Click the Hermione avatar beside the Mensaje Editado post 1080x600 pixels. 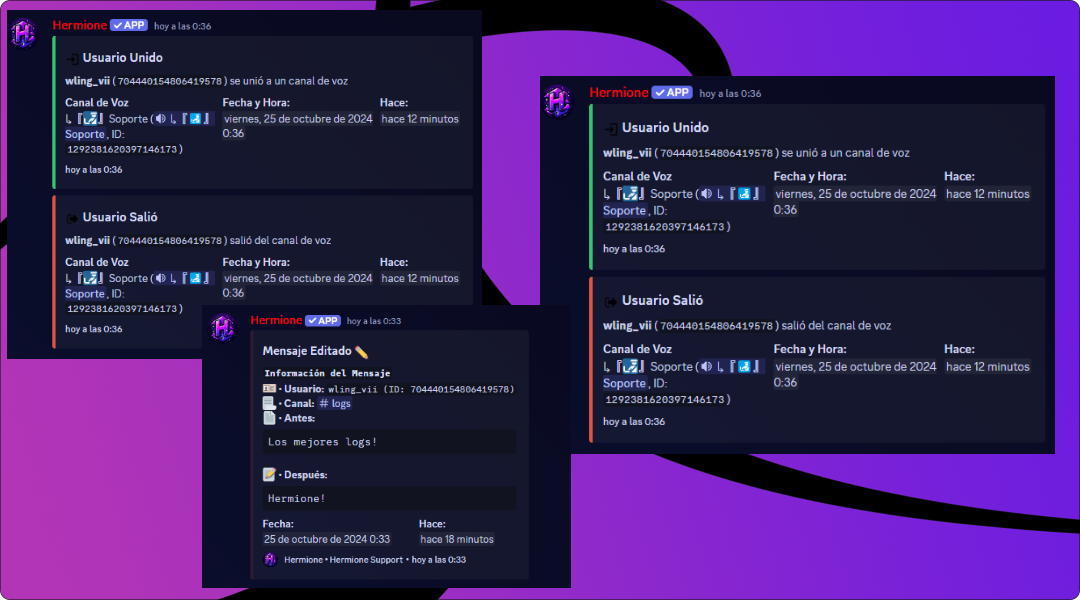(222, 328)
